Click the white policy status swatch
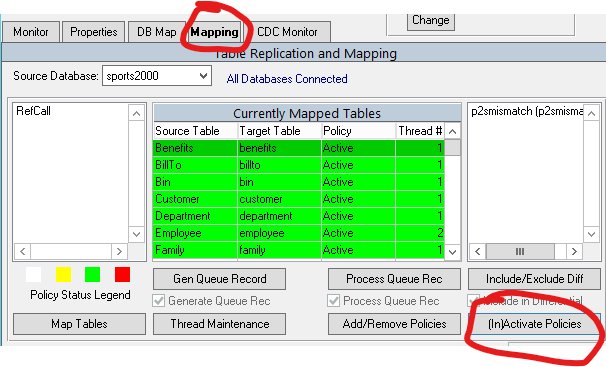Screen dimensions: 606x367 (x=34, y=275)
